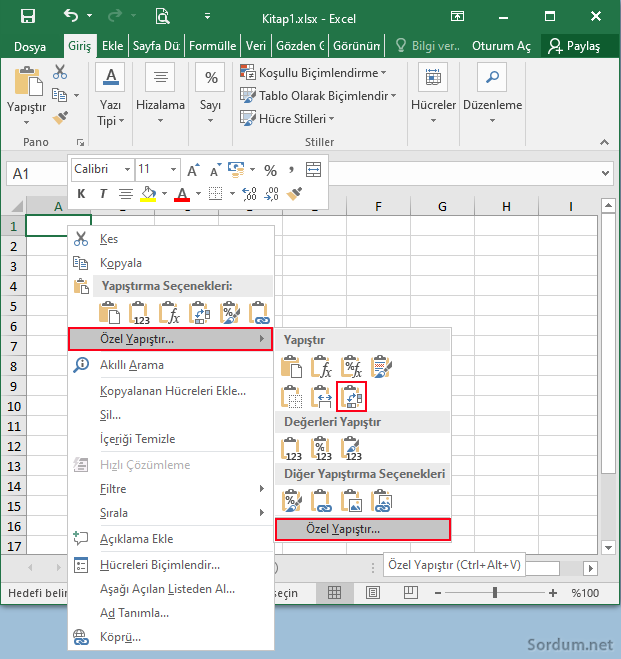Click the Copy icon in the Pano group

(x=59, y=95)
